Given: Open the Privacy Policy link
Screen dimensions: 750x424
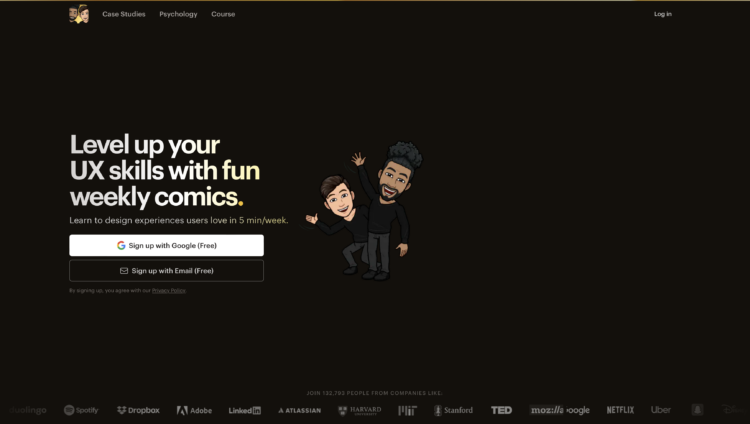Looking at the screenshot, I should tap(168, 290).
